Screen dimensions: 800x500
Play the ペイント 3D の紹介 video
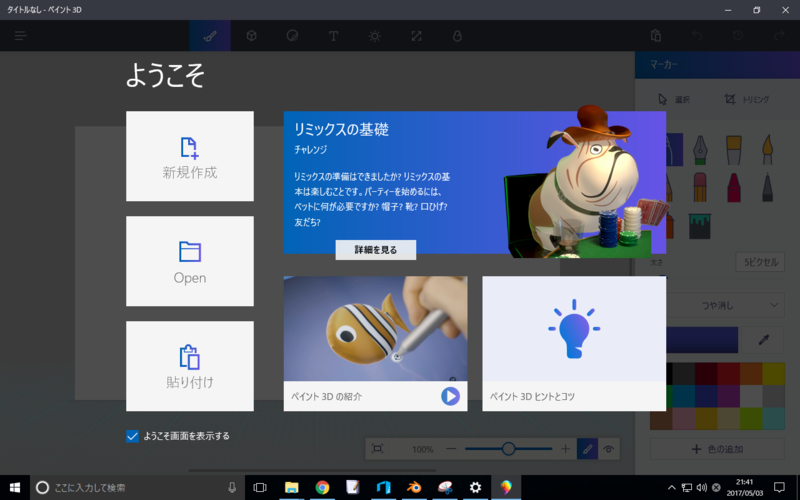(x=450, y=396)
